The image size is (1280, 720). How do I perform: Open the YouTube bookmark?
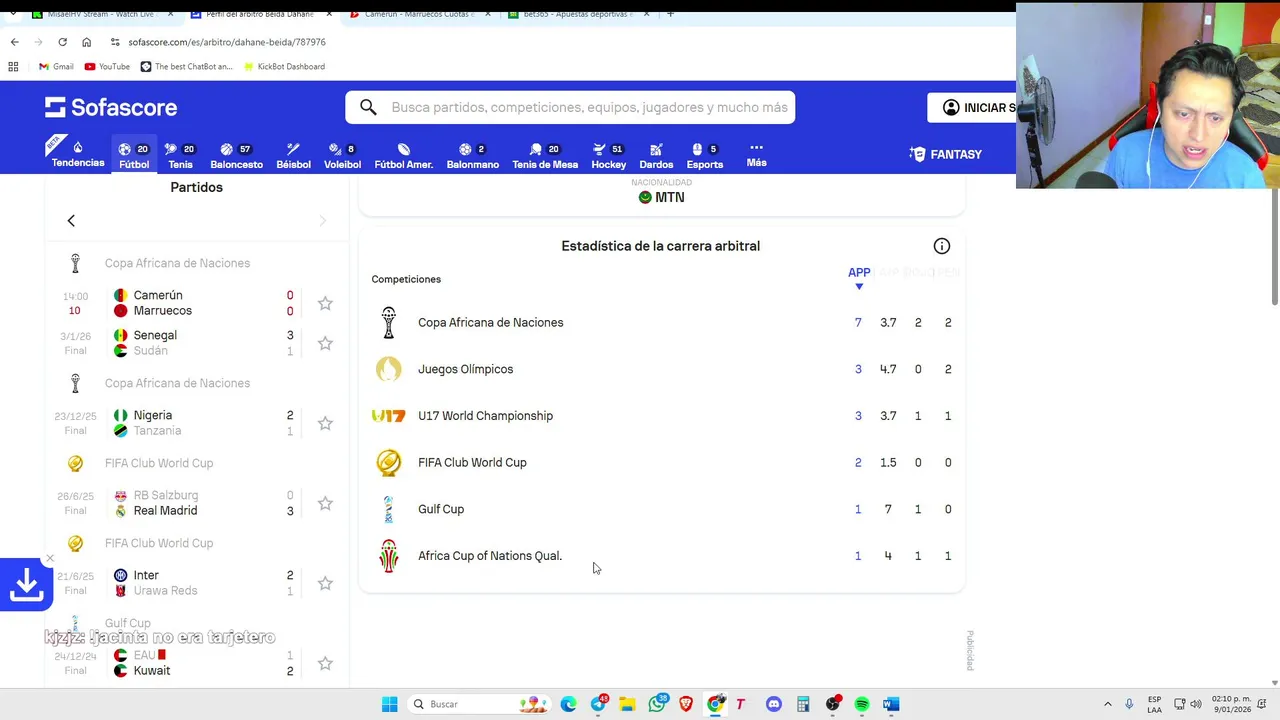click(107, 66)
